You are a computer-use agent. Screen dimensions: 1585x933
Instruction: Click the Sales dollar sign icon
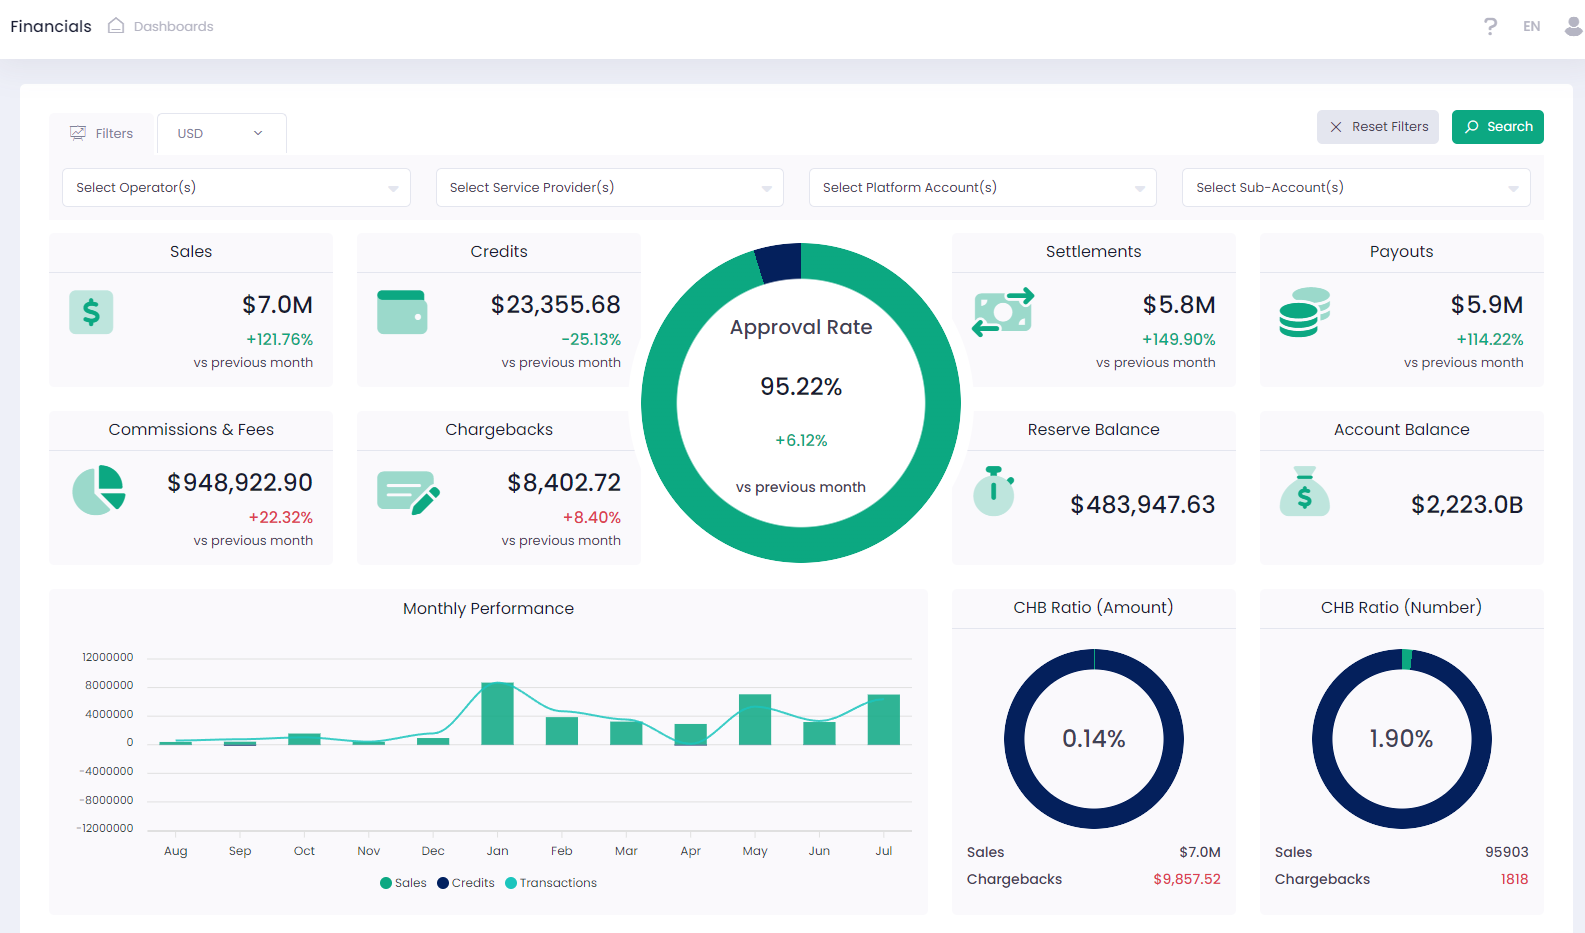click(91, 312)
